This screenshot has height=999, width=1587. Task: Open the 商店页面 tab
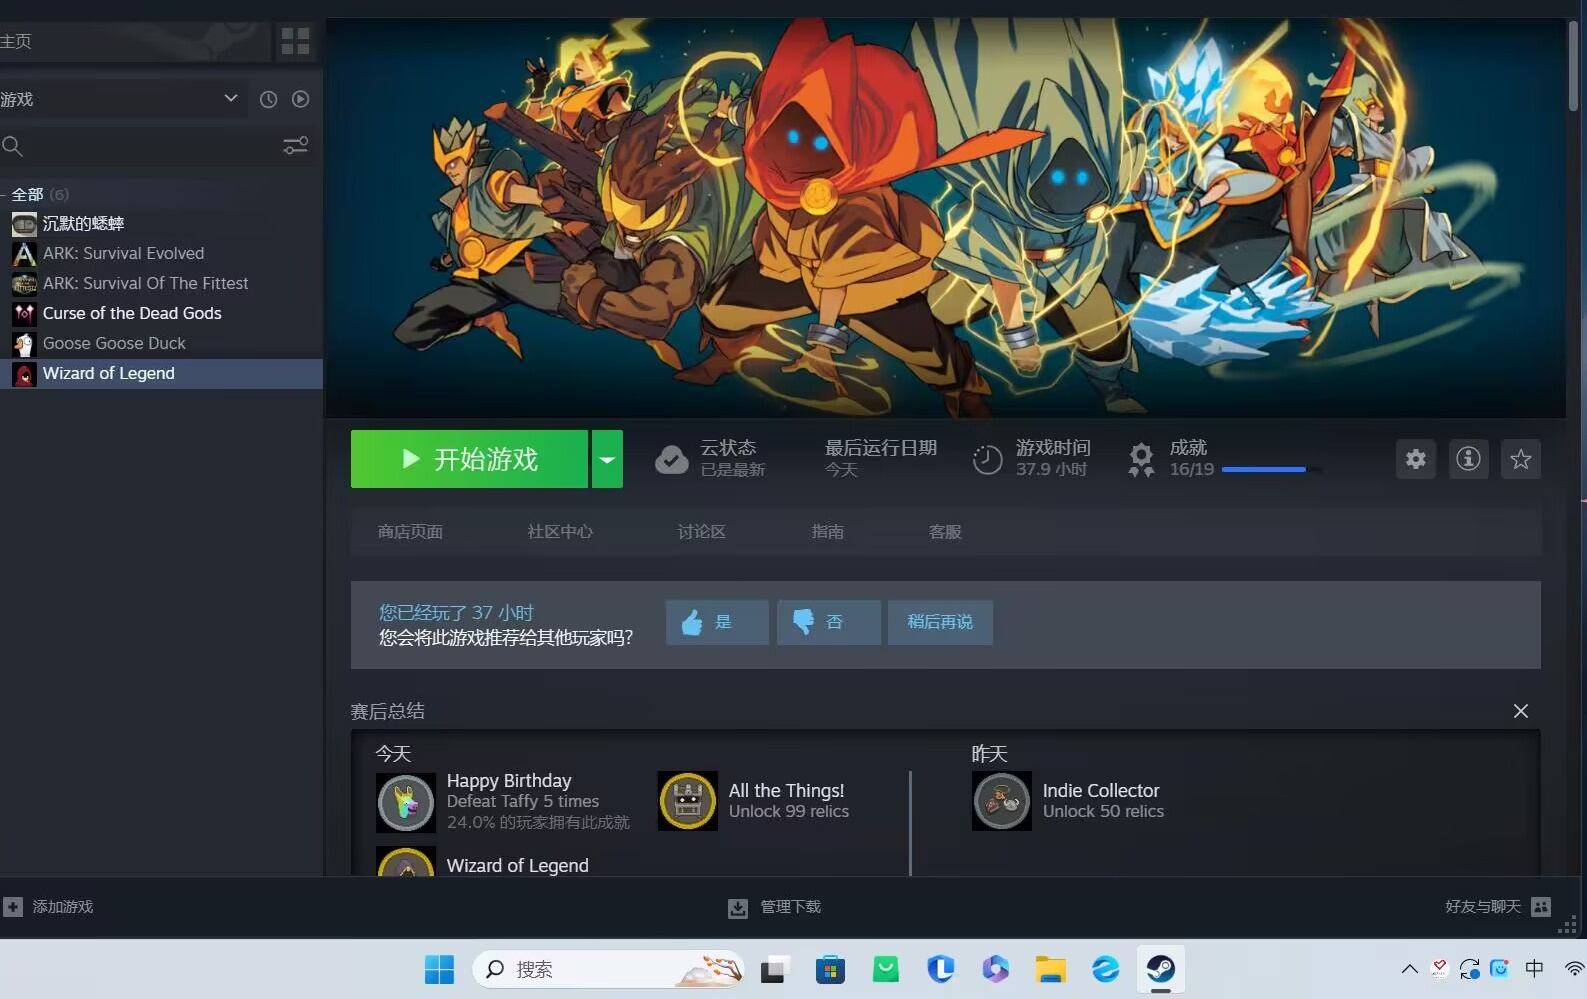pyautogui.click(x=410, y=532)
